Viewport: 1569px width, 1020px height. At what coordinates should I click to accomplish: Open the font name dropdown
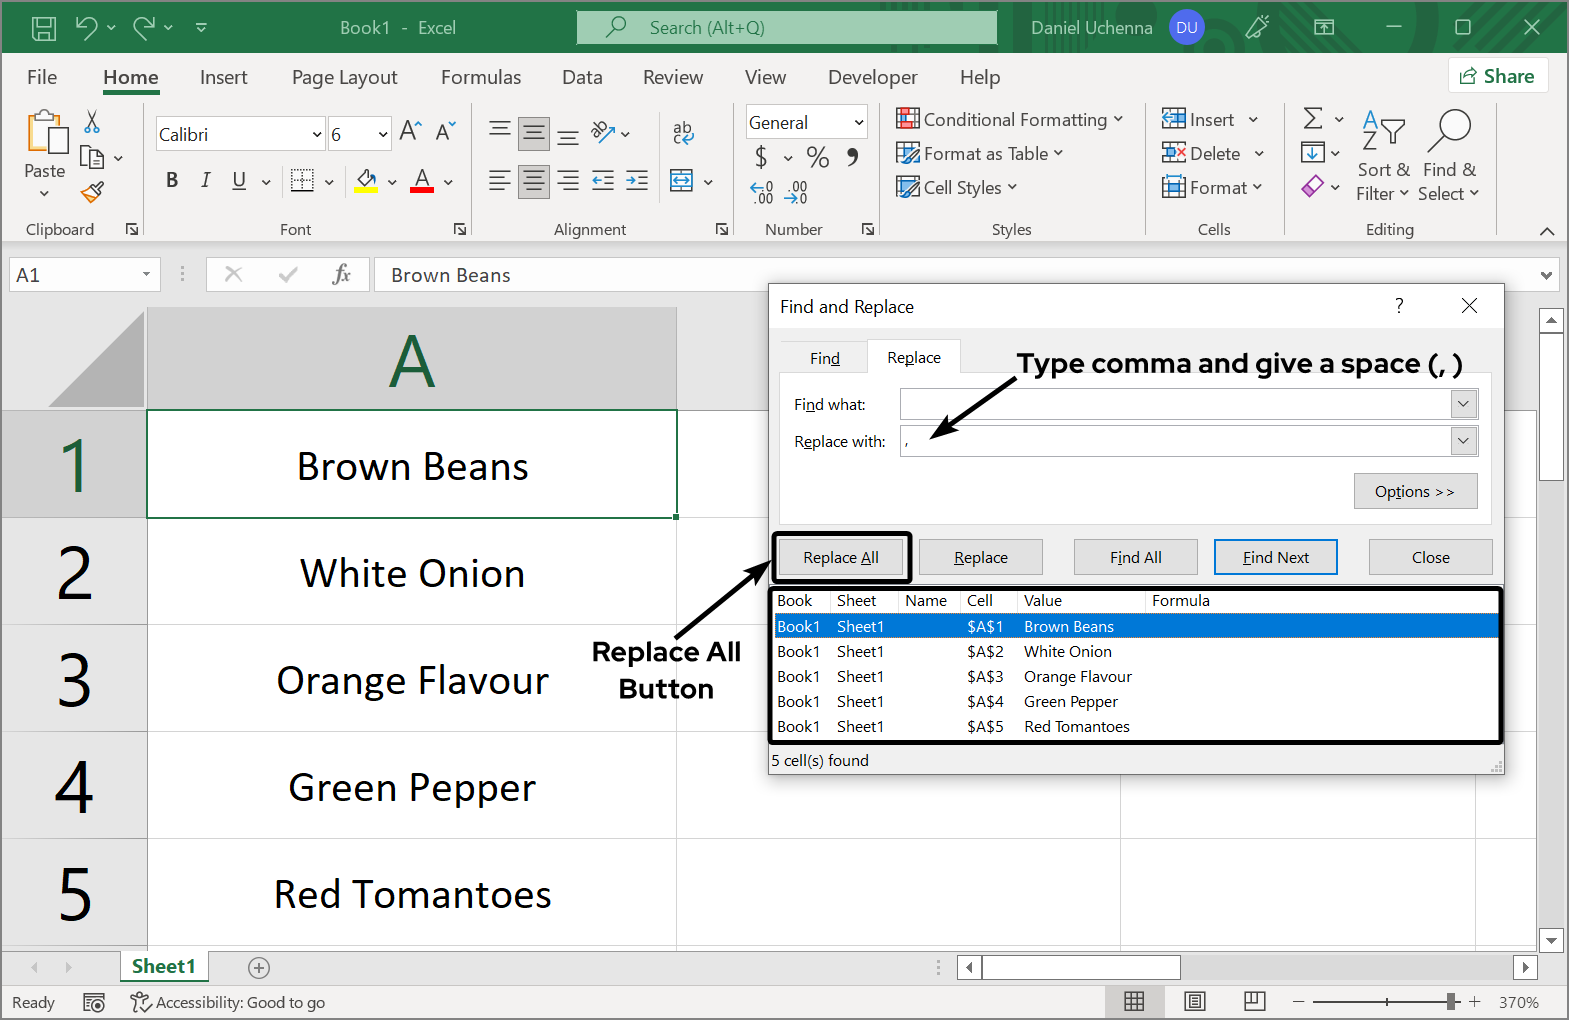(x=317, y=134)
